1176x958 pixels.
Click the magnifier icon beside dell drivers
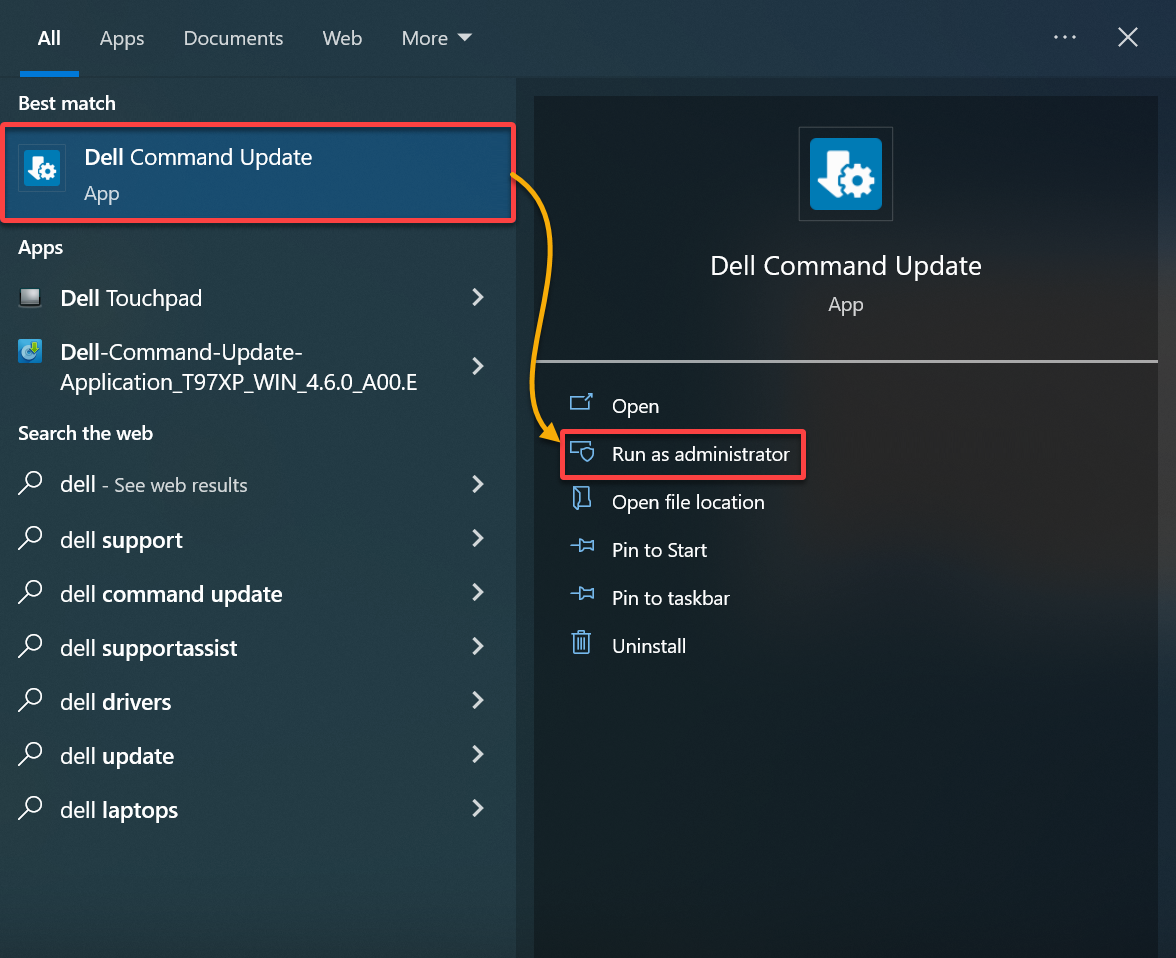coord(30,700)
